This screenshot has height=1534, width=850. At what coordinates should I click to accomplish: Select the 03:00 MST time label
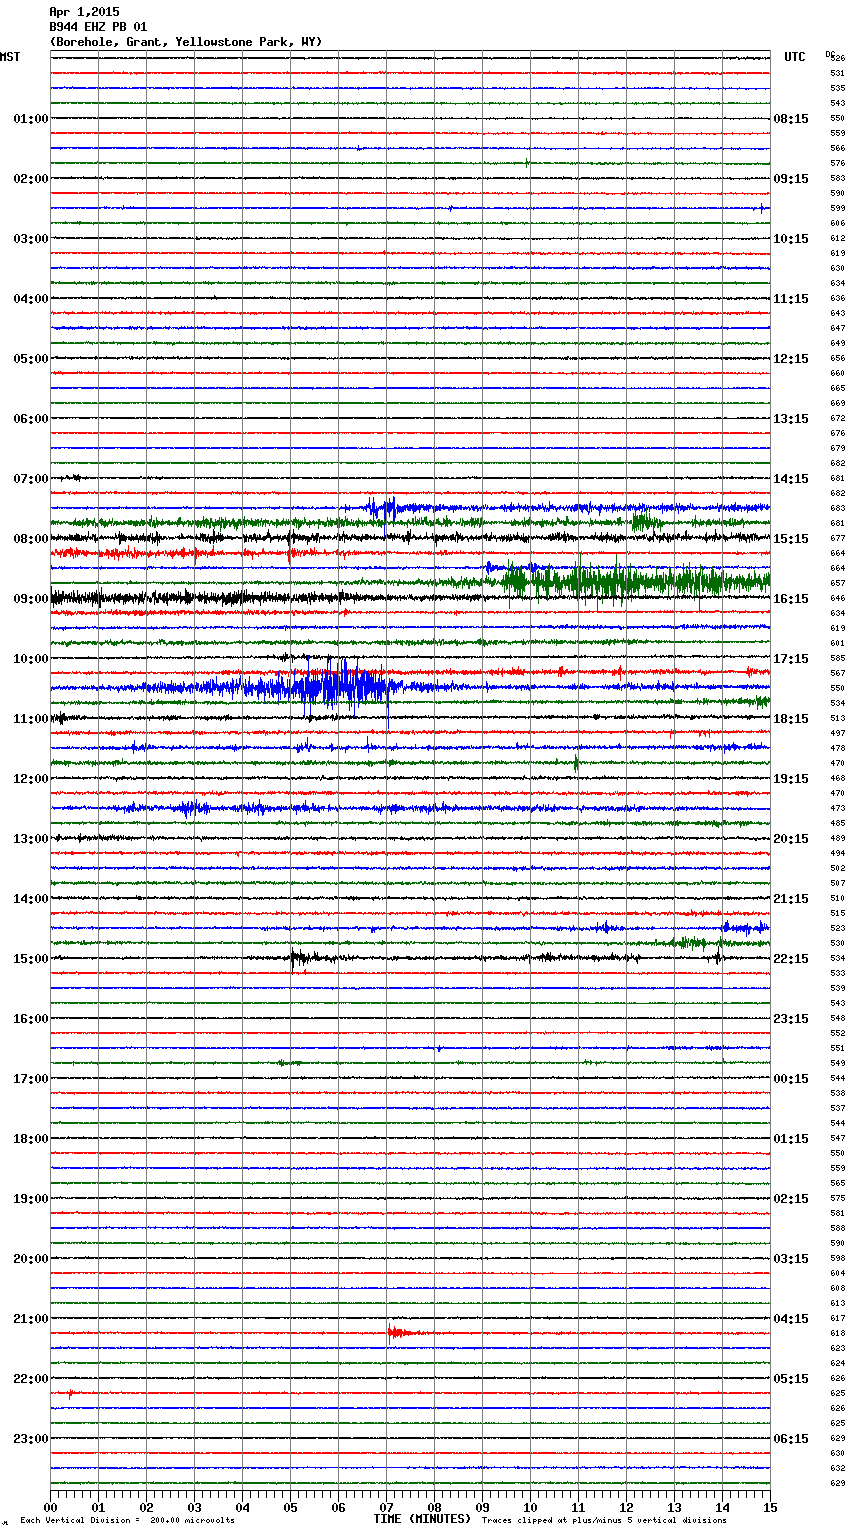(x=31, y=239)
